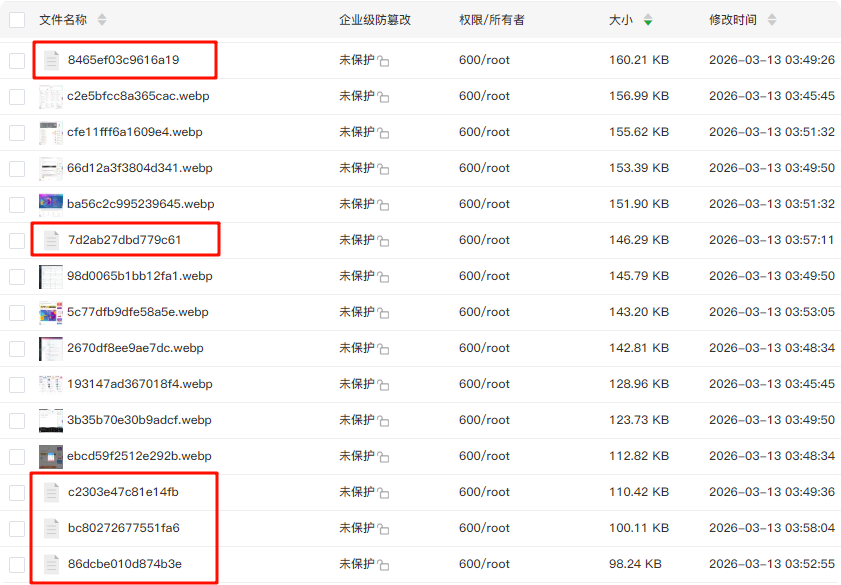Viewport: 841px width, 585px height.
Task: Click the file icon for 7d2ab27dbd779c61
Action: tap(51, 240)
